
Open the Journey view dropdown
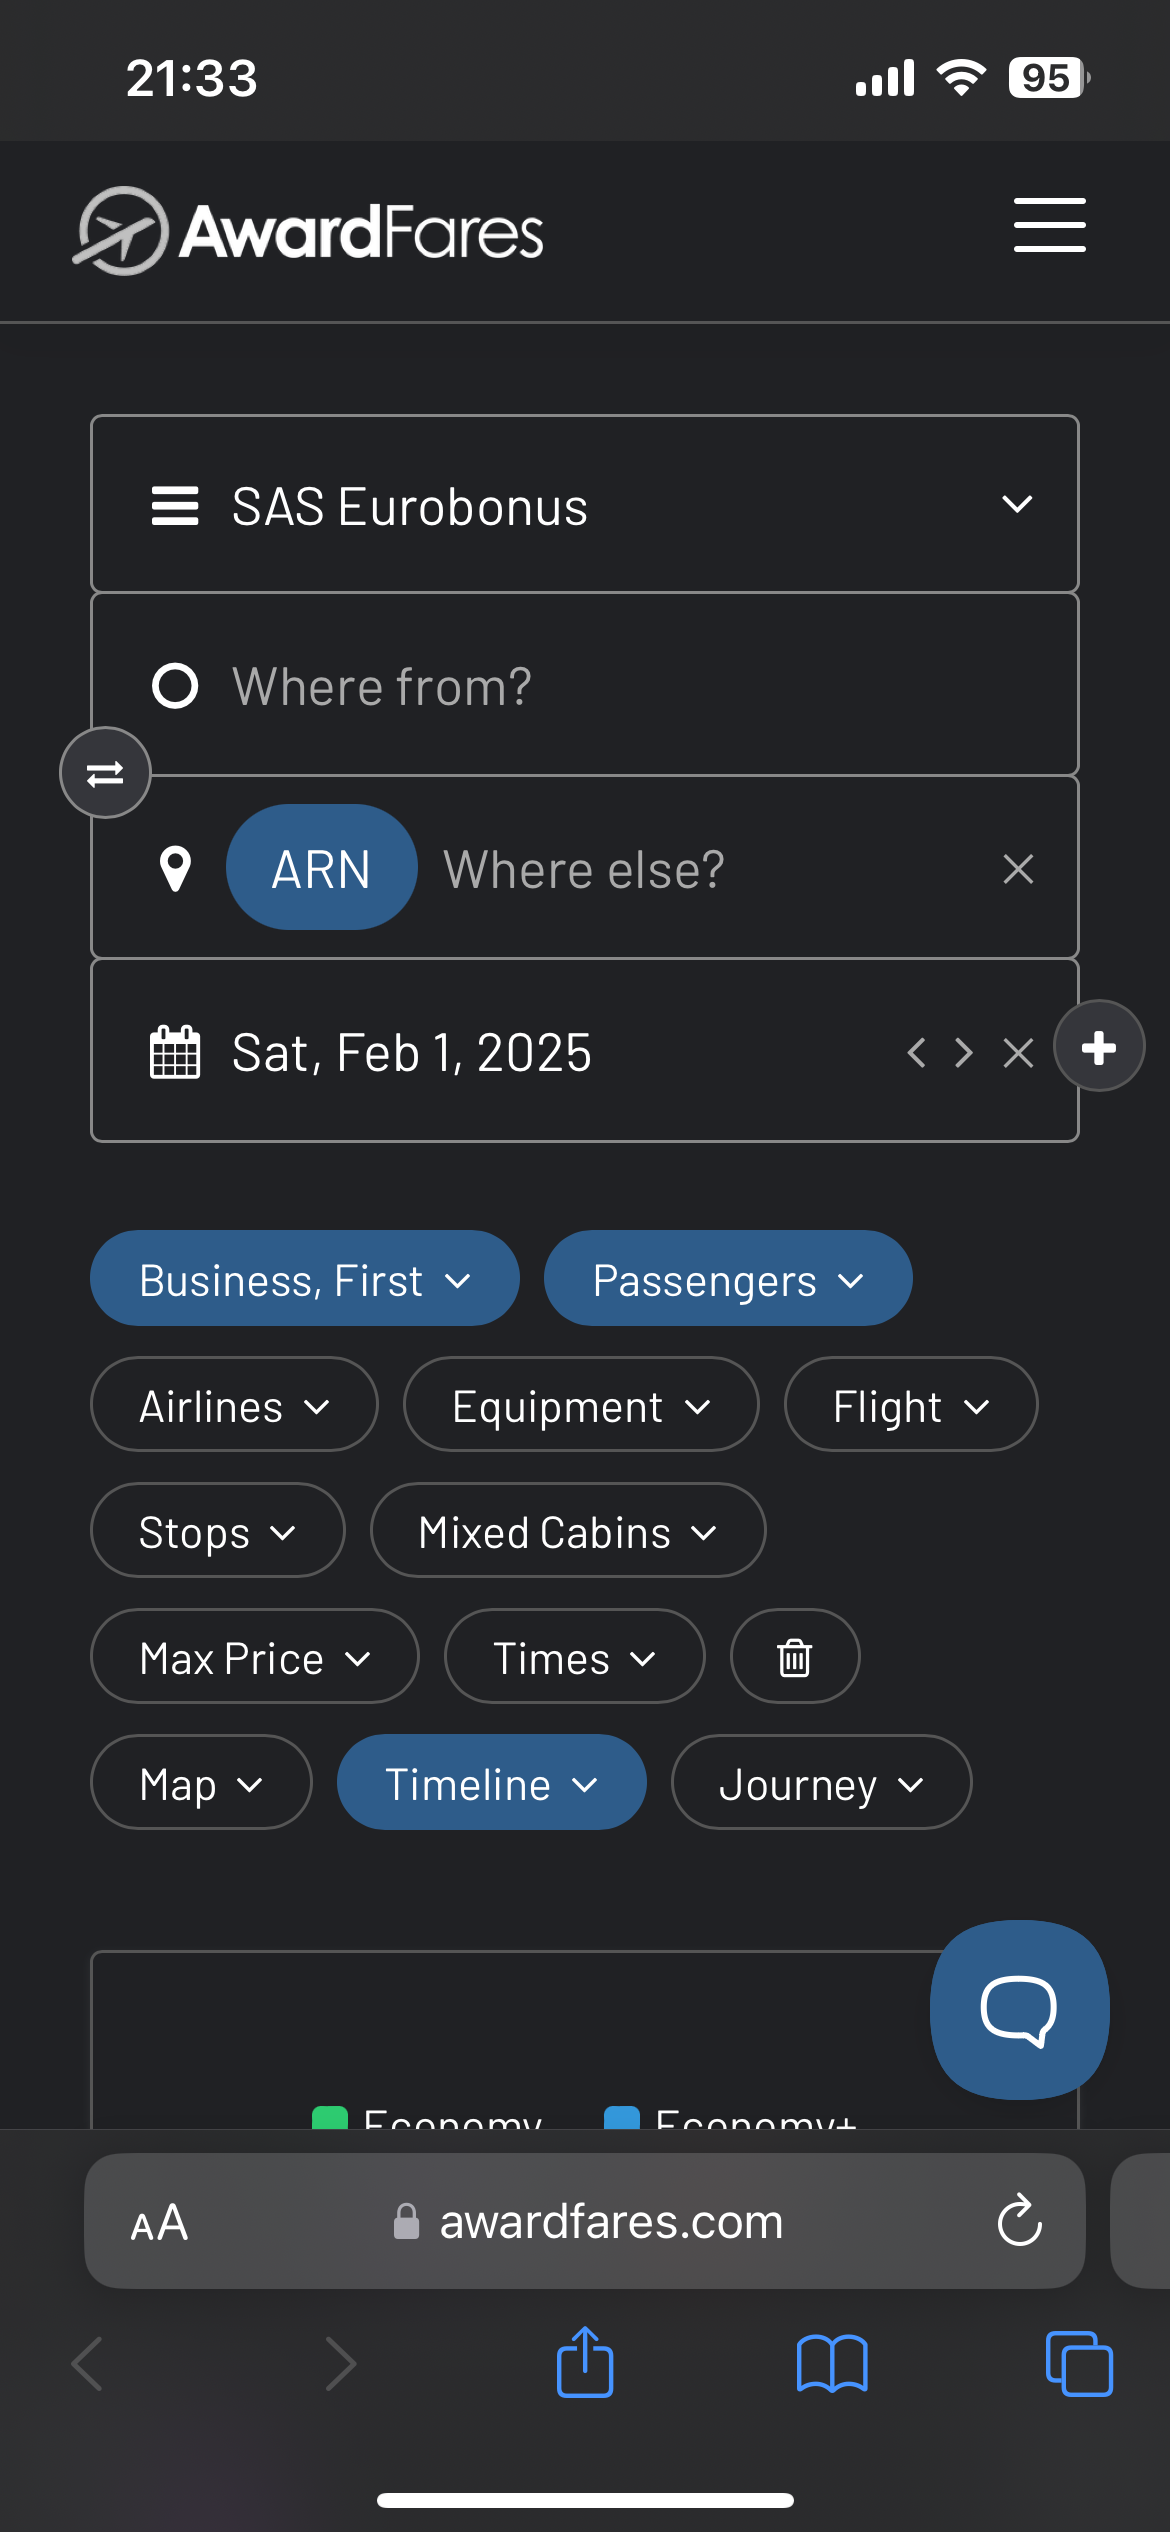click(821, 1783)
